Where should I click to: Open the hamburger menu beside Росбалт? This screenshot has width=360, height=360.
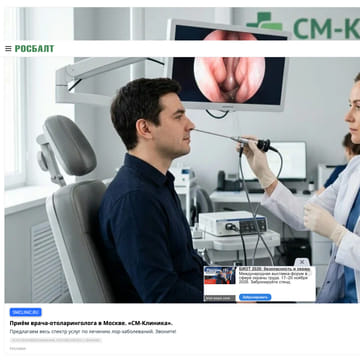coord(8,49)
